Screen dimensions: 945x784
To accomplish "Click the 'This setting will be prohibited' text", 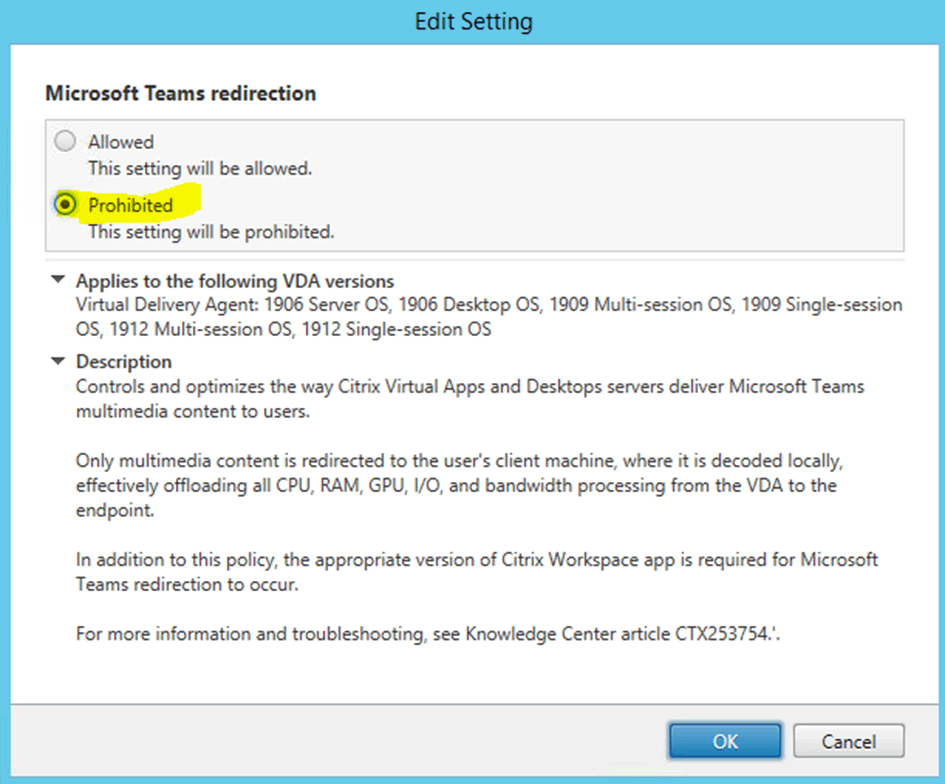I will [211, 232].
